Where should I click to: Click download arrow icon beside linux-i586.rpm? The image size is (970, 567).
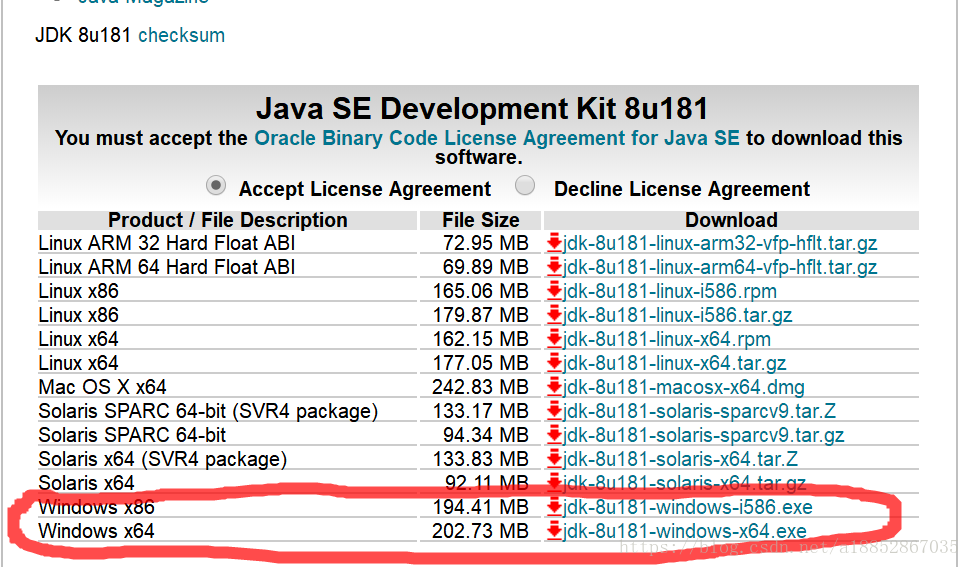(554, 291)
